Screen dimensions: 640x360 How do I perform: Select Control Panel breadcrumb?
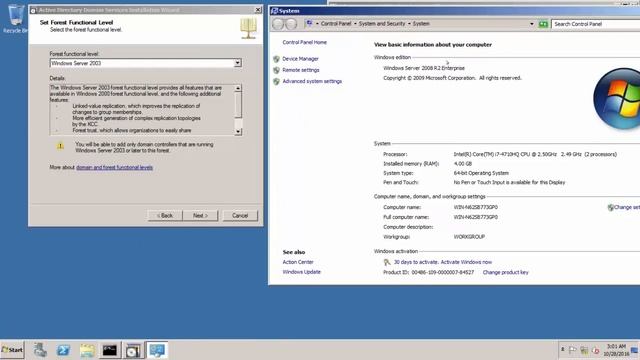[x=336, y=24]
